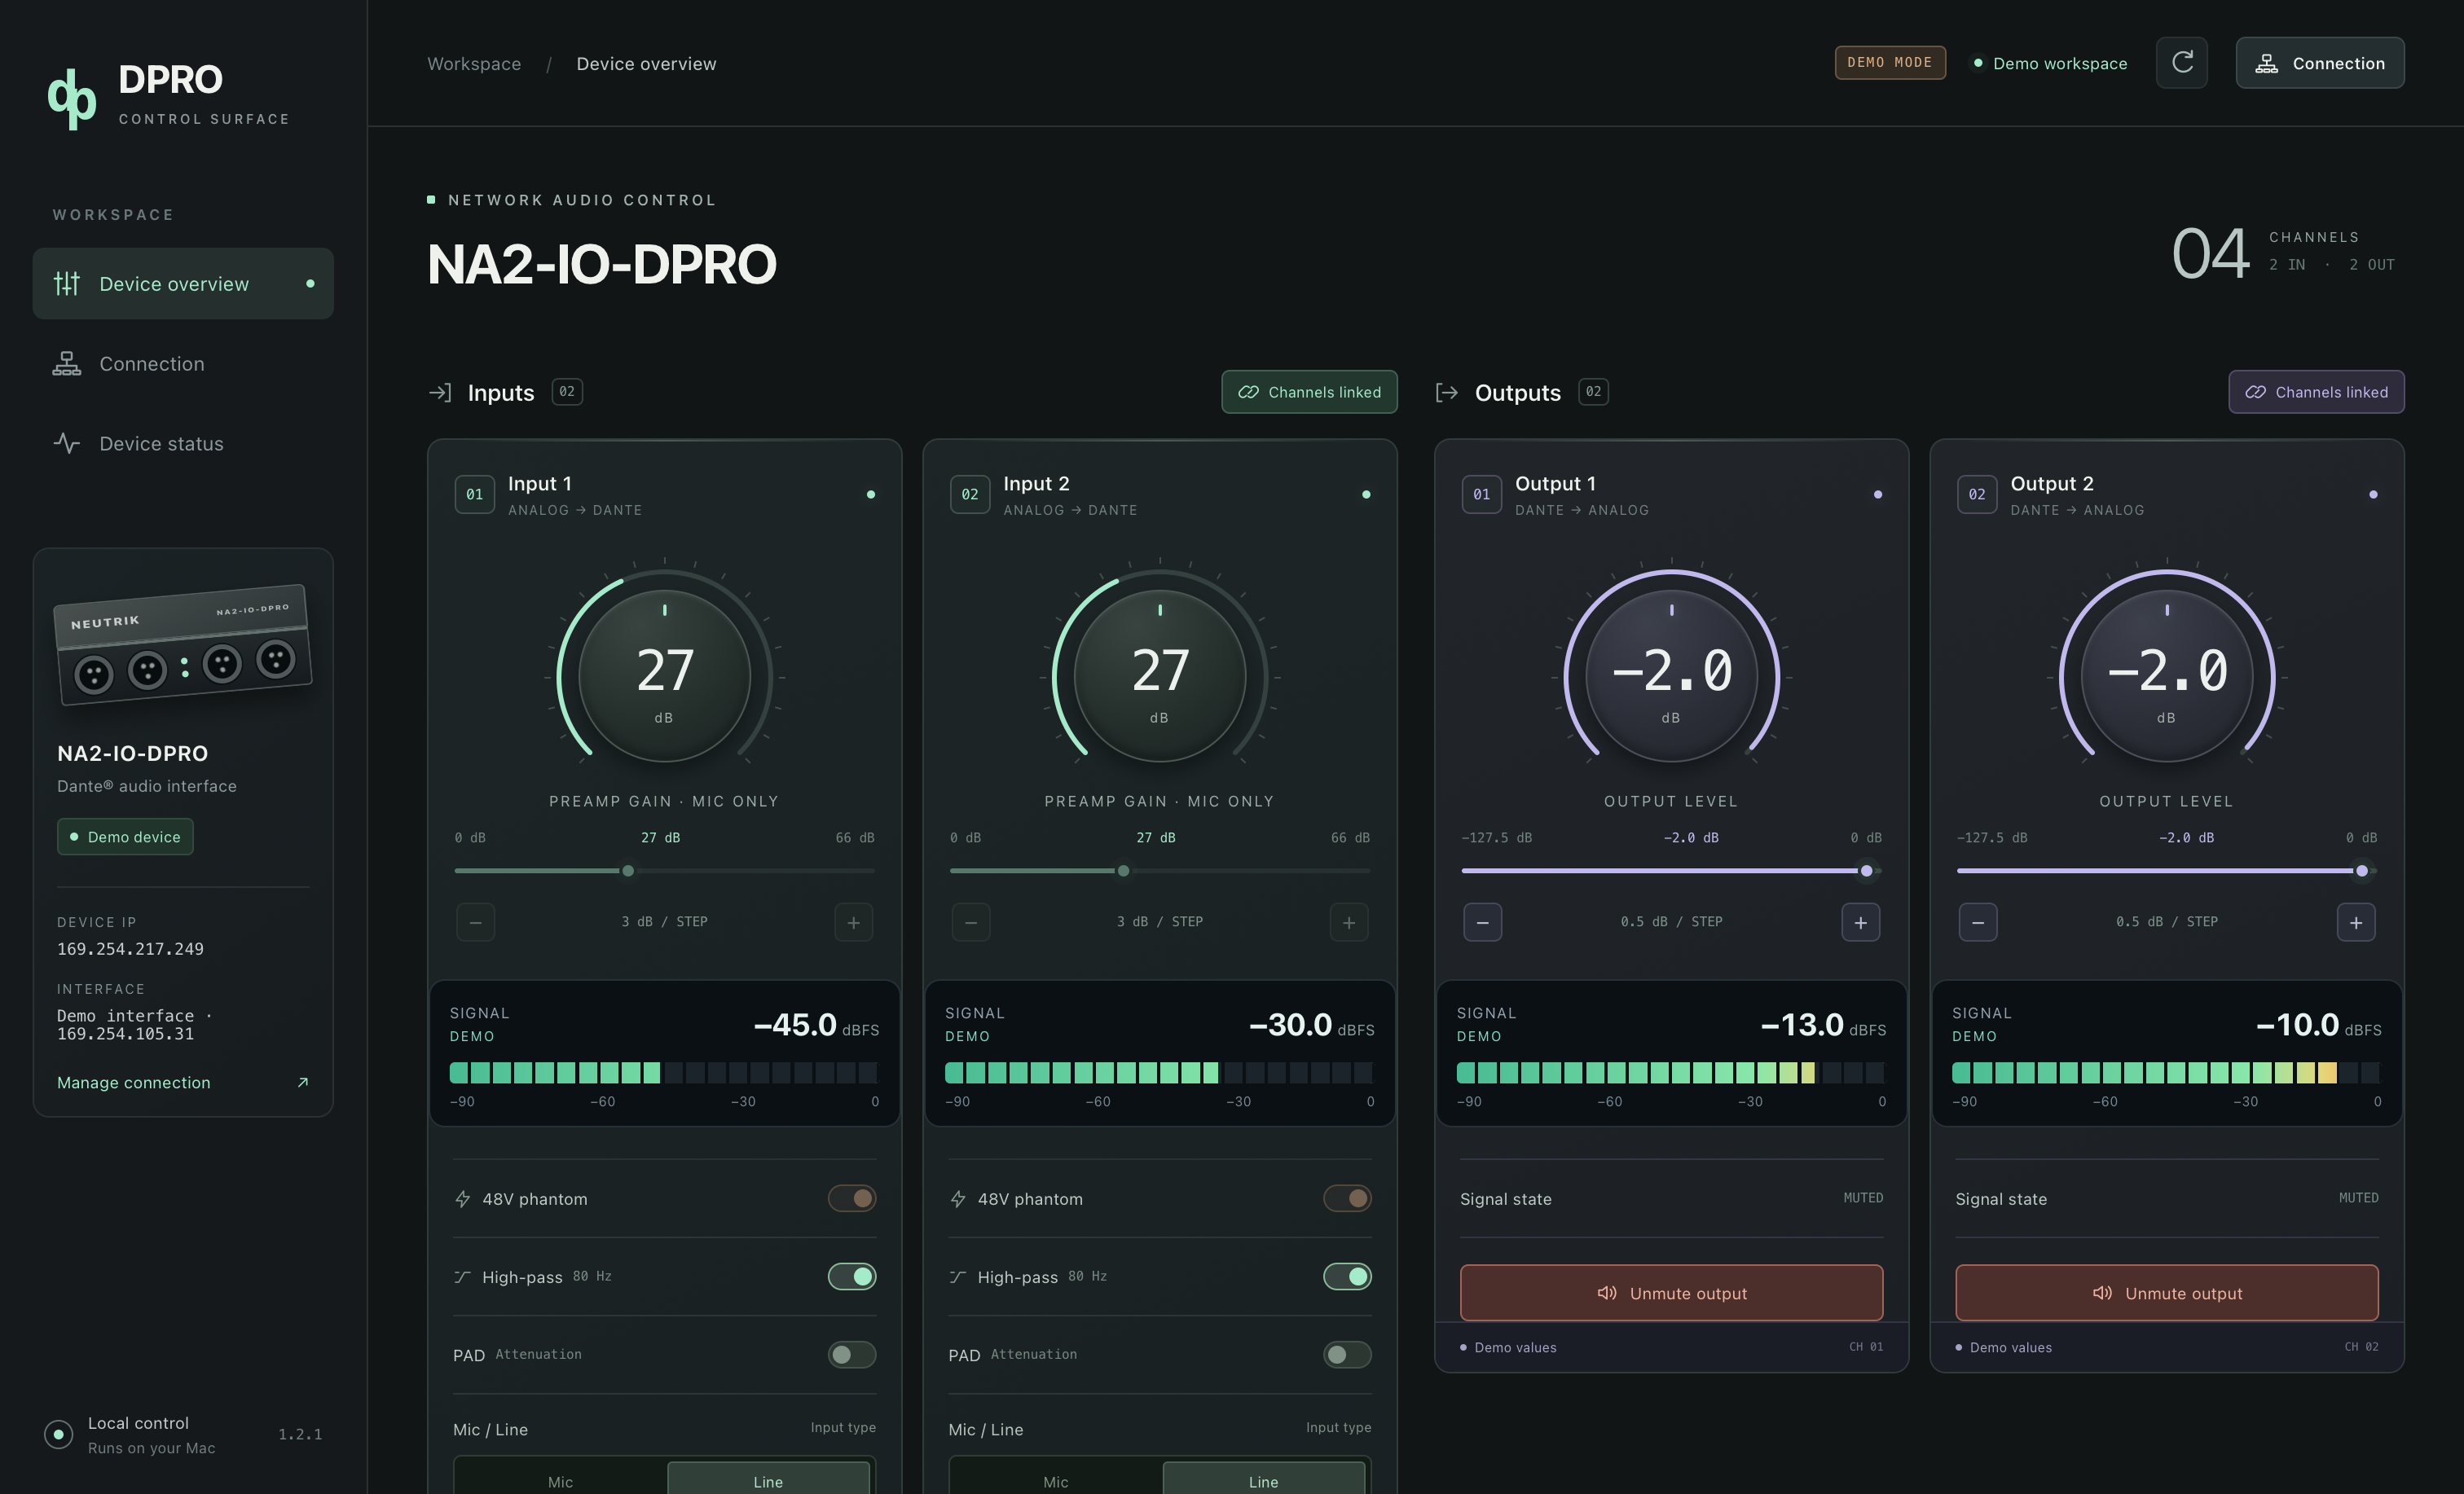Toggle PAD attenuation on Input 1
This screenshot has width=2464, height=1494.
[x=852, y=1354]
